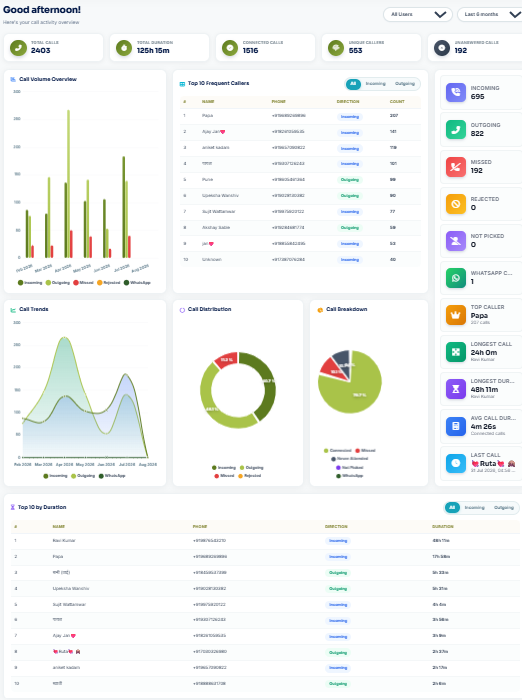The image size is (522, 700).
Task: Click the Call Breakdown pie icon
Action: coord(320,309)
